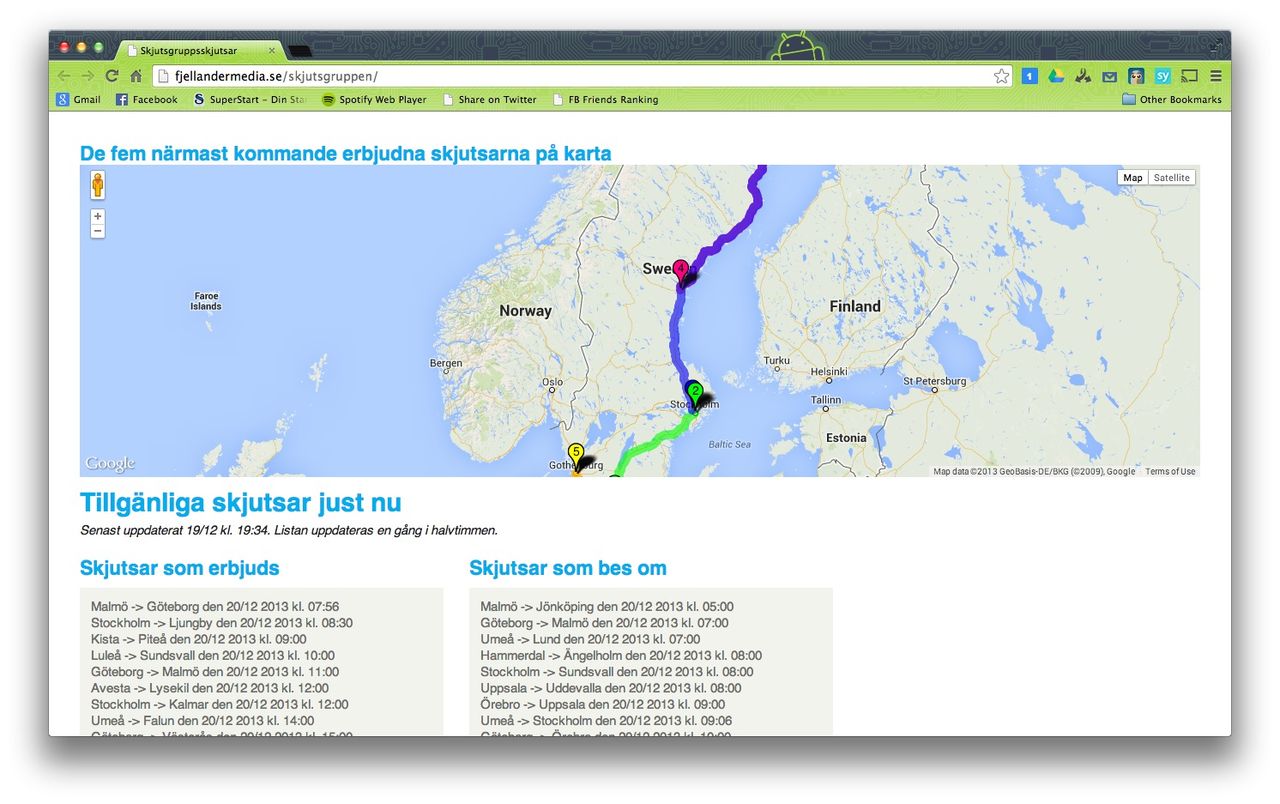Screen dimensions: 1280x804
Task: Click the 'Hammerdal -> Ängelholm' ride request
Action: 621,655
